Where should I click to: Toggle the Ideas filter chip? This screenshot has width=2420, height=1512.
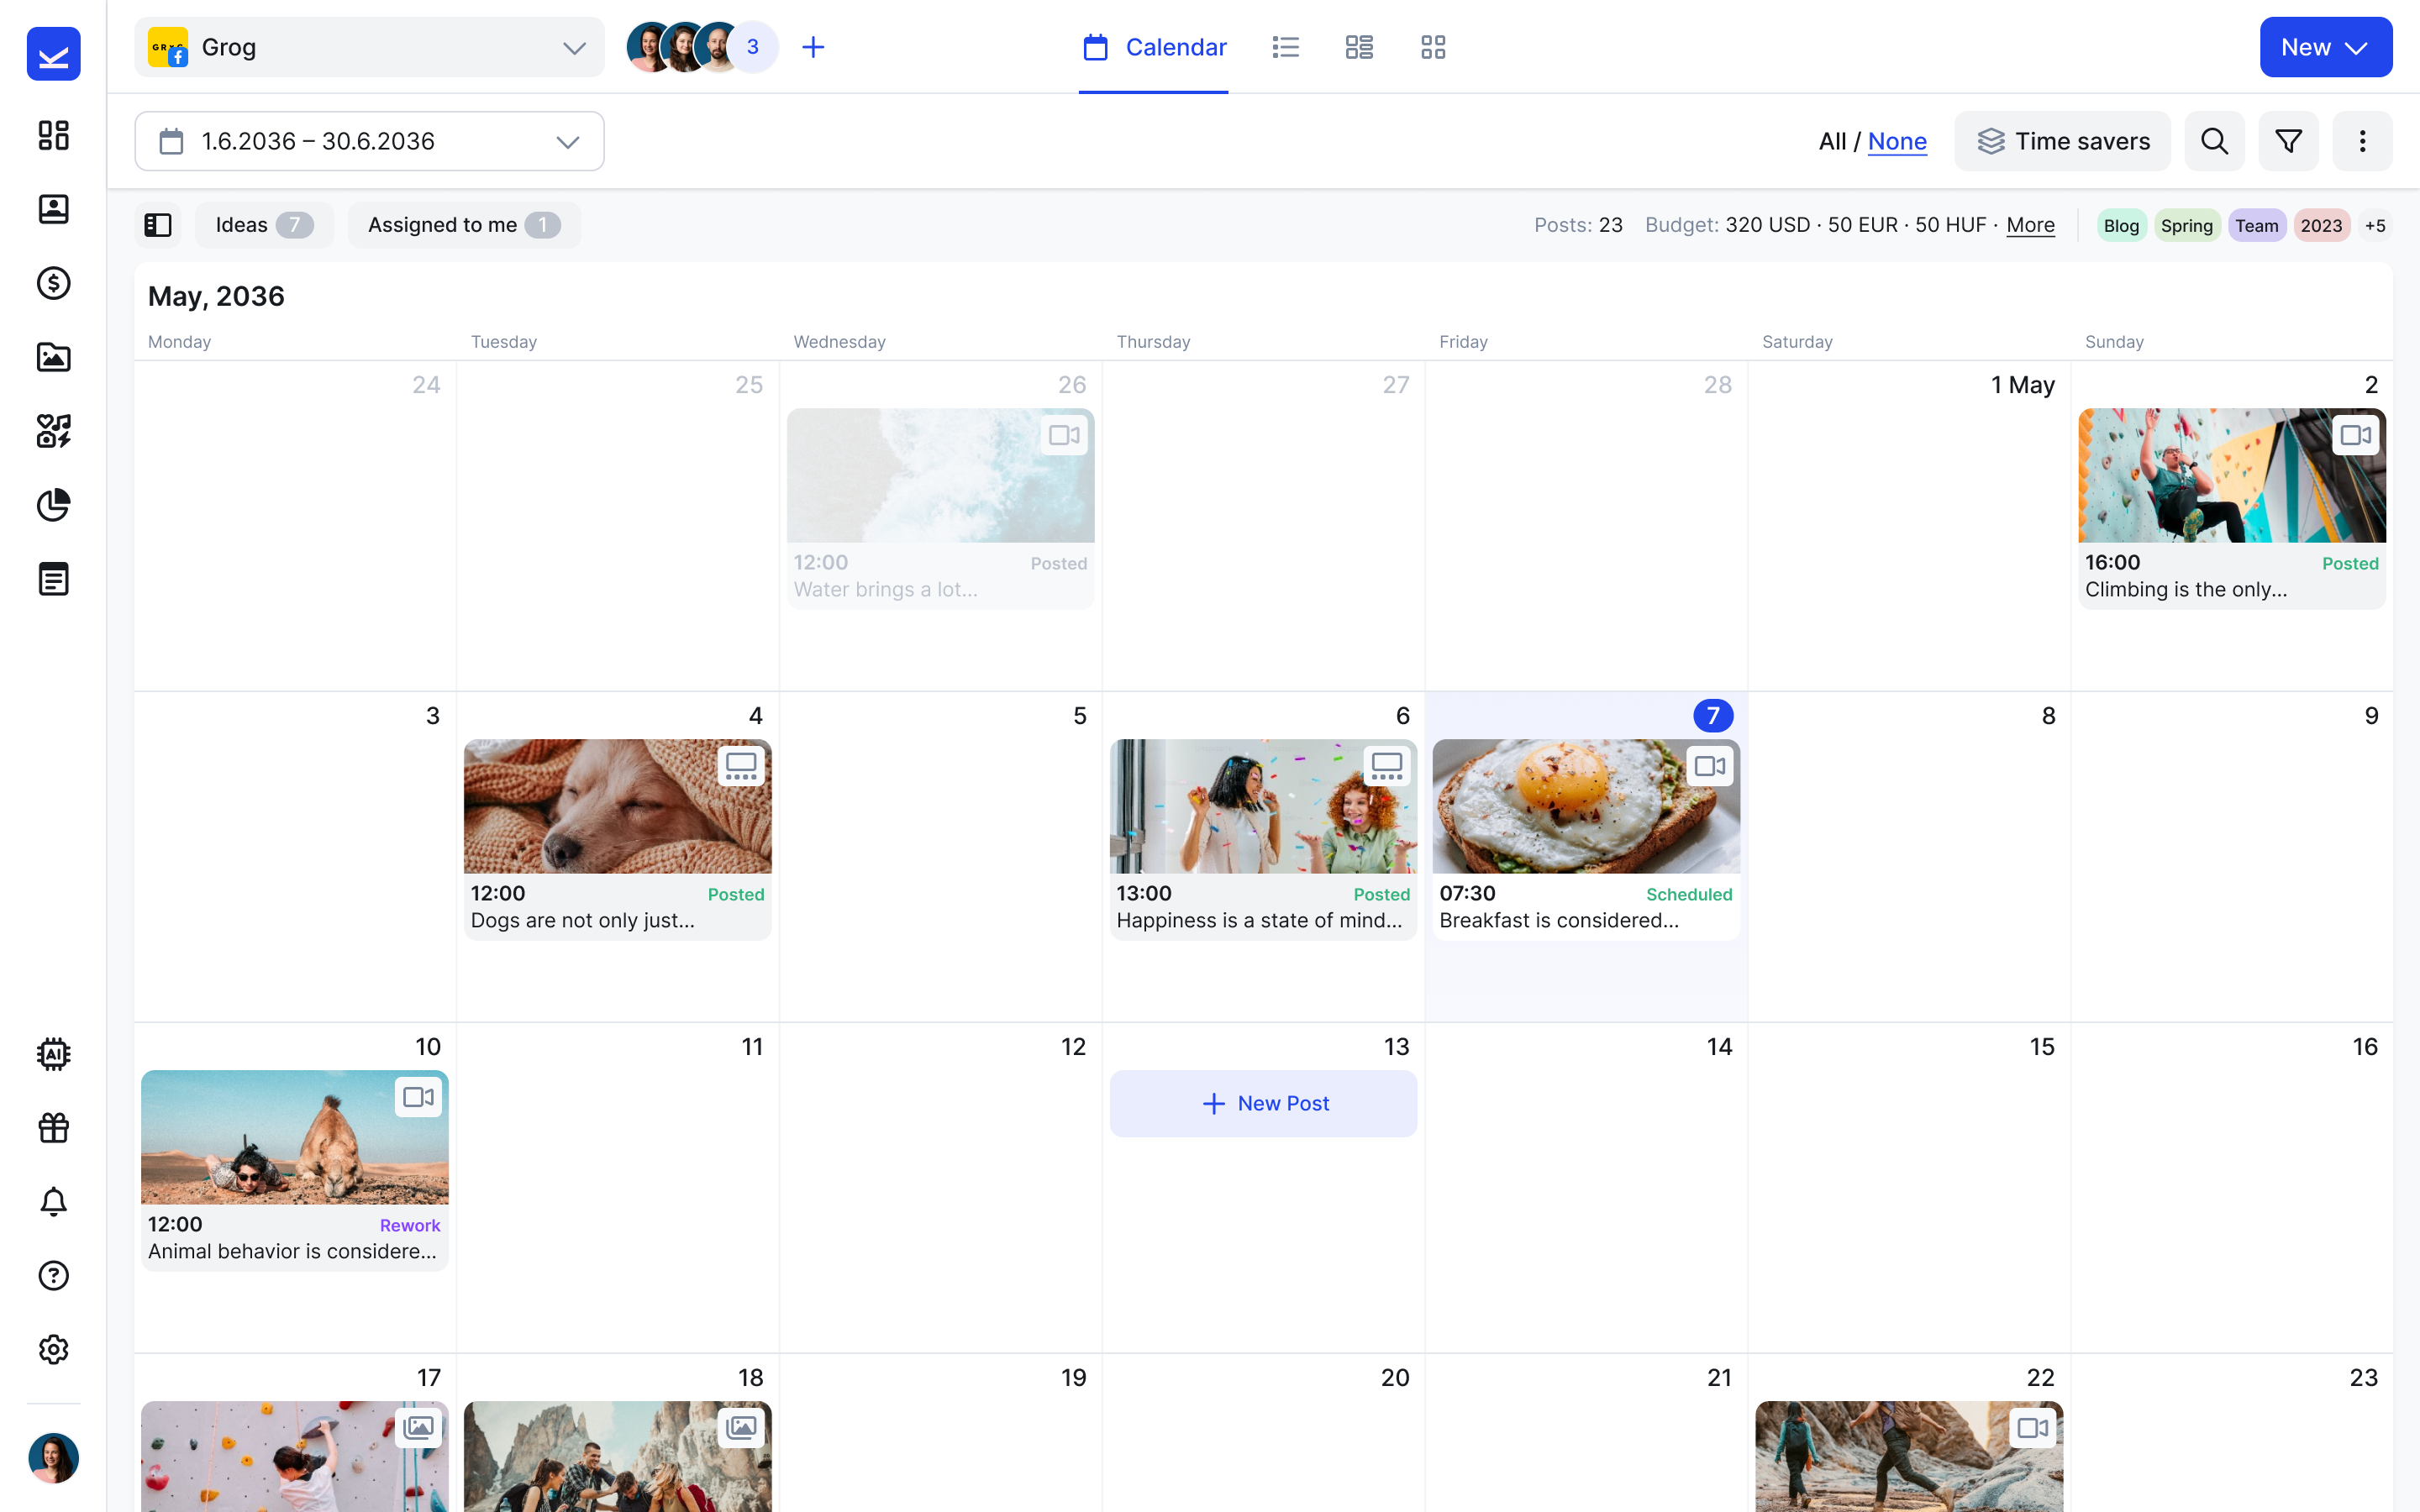[263, 225]
